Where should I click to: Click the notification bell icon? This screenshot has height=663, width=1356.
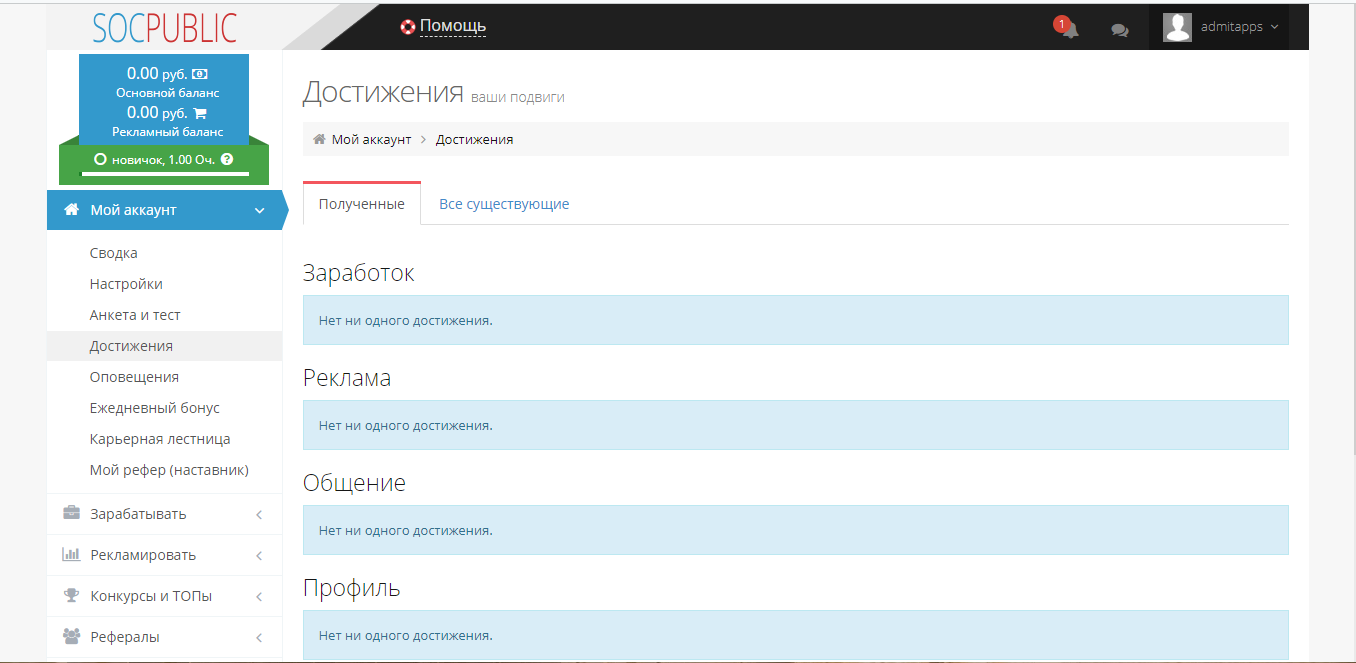coord(1068,28)
